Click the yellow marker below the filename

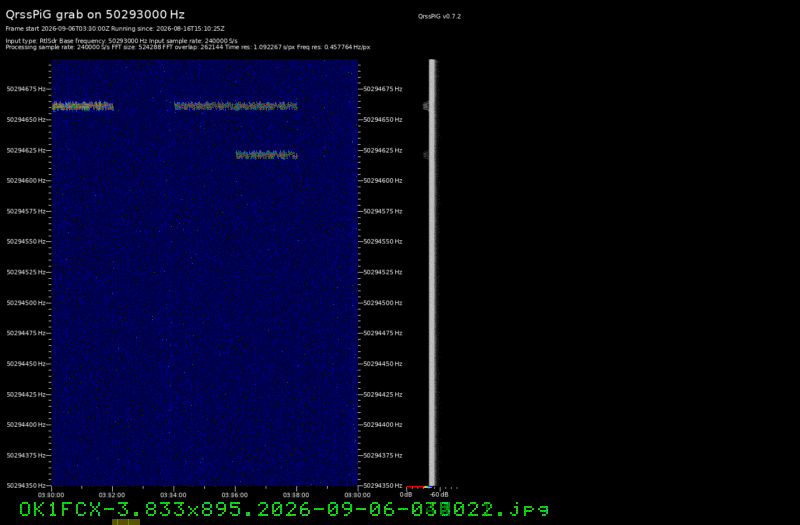(x=126, y=522)
